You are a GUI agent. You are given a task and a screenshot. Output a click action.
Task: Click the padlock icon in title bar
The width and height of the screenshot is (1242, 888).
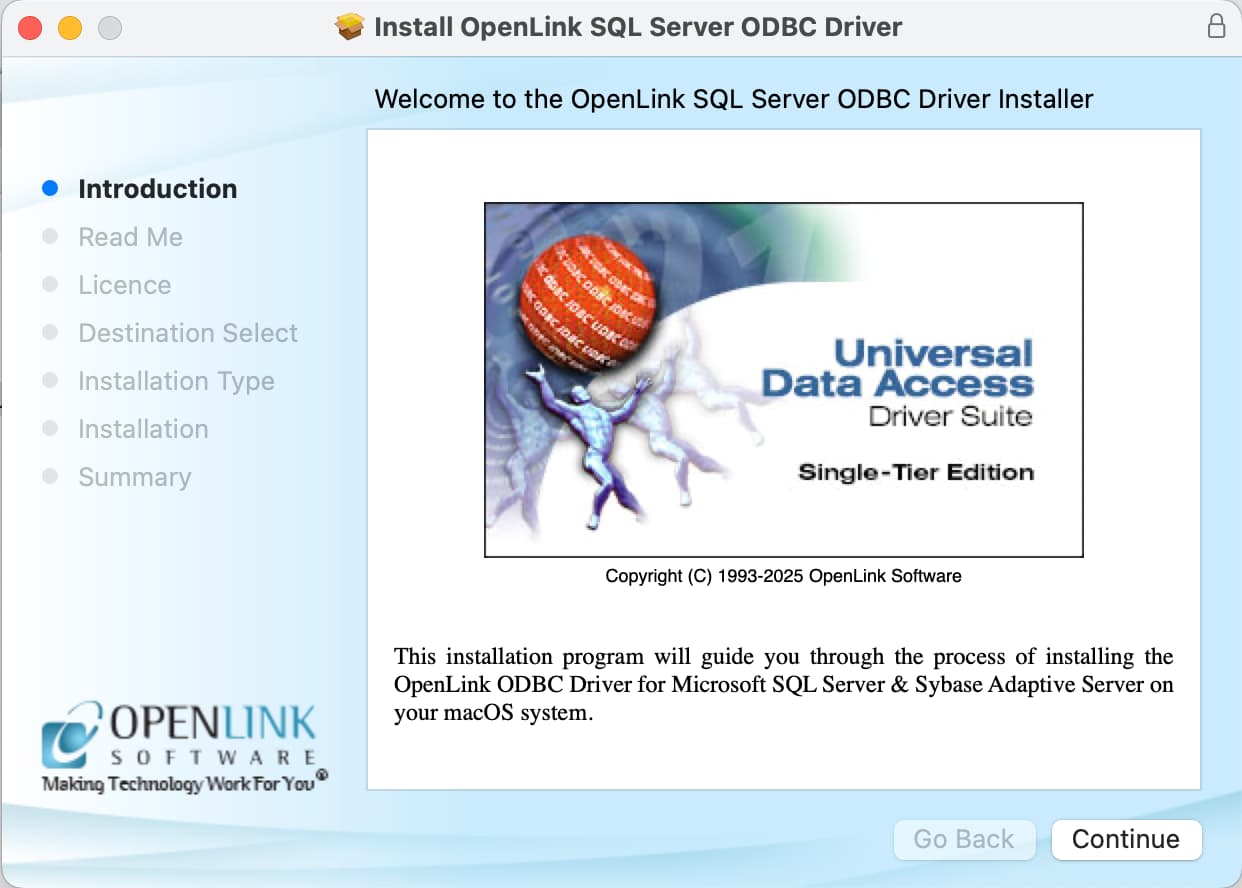(1216, 27)
